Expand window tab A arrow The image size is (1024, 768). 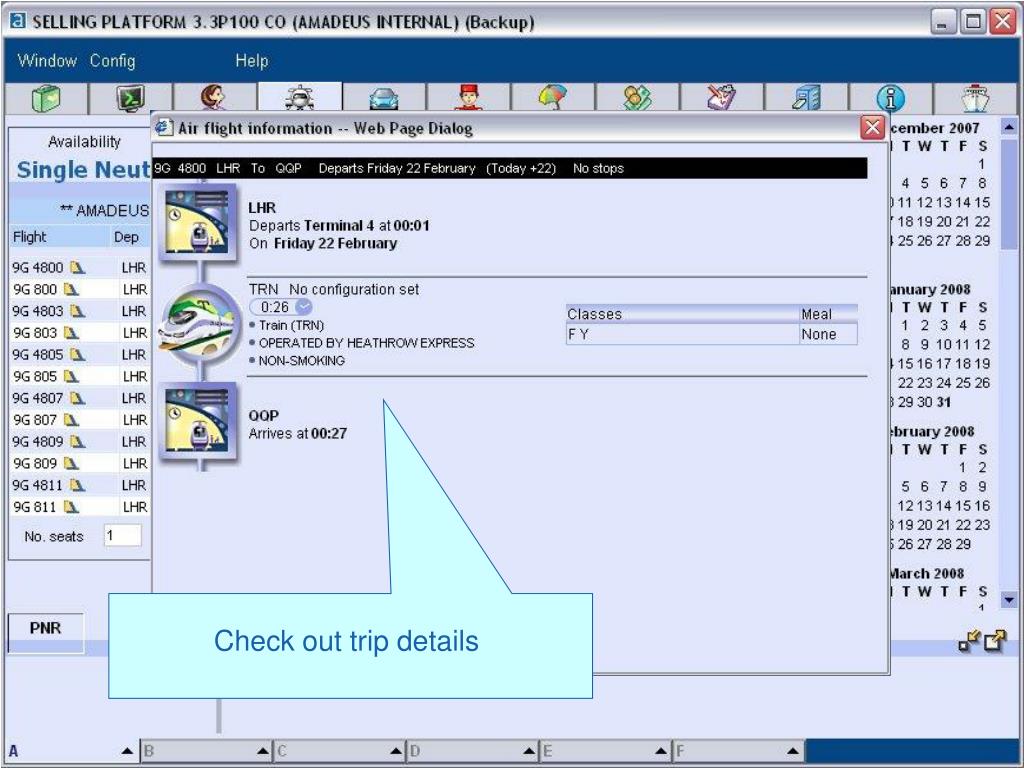pos(127,751)
